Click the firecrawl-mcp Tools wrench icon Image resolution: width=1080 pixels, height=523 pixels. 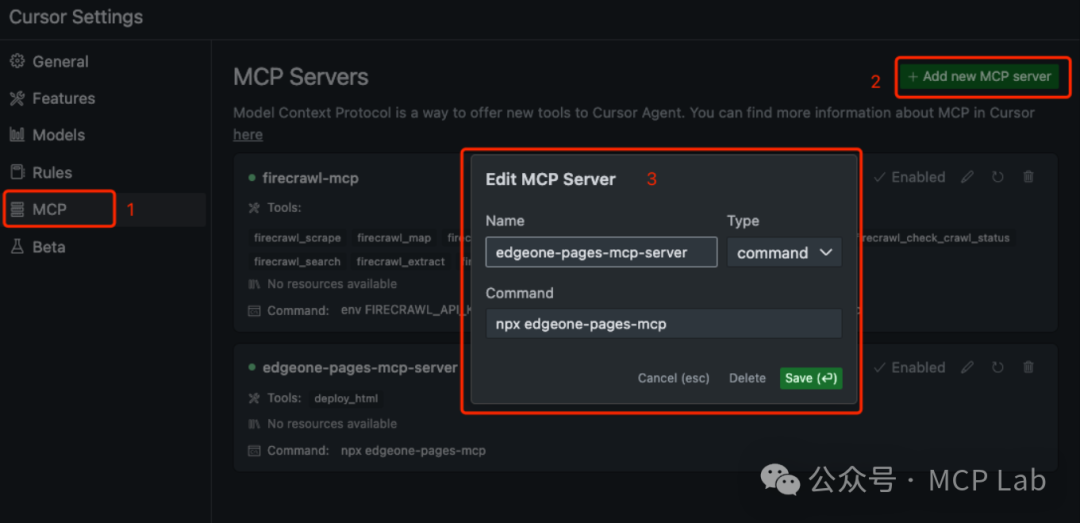tap(254, 207)
